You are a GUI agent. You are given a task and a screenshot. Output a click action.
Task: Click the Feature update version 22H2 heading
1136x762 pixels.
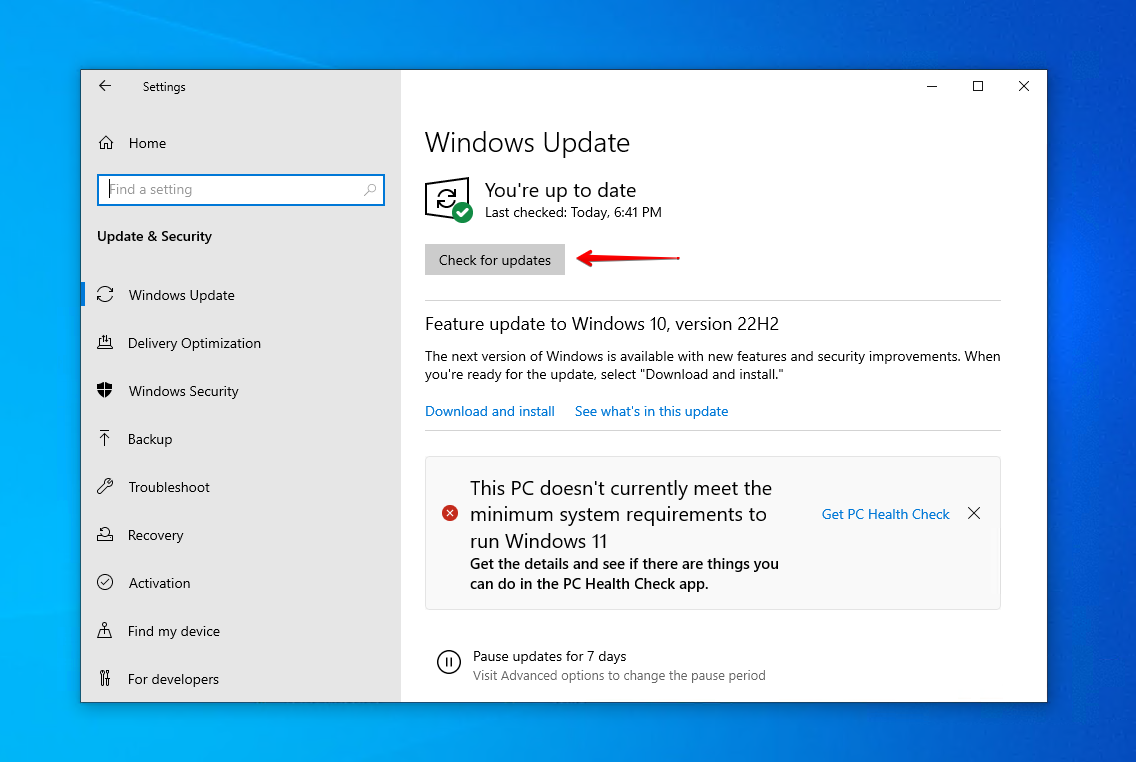click(x=602, y=324)
